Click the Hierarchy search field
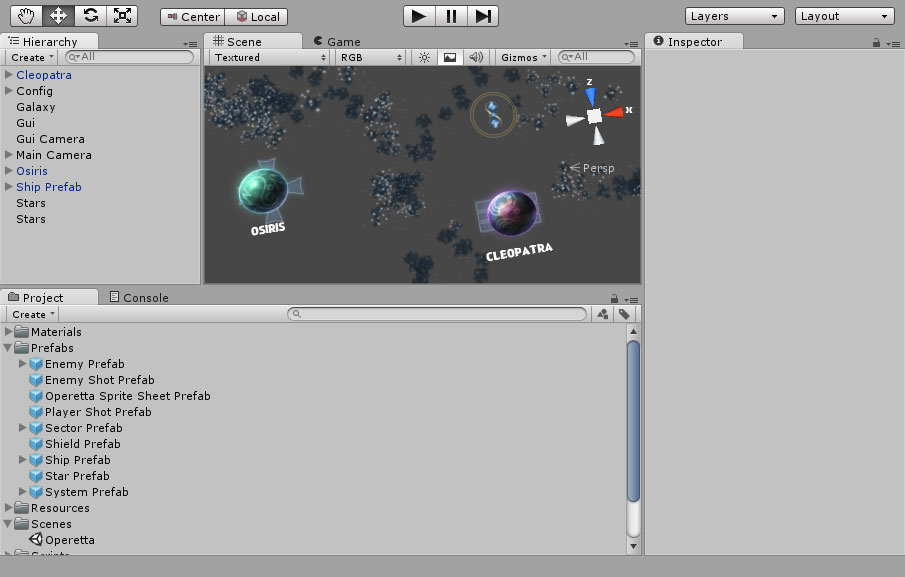Image resolution: width=905 pixels, height=577 pixels. coord(129,57)
